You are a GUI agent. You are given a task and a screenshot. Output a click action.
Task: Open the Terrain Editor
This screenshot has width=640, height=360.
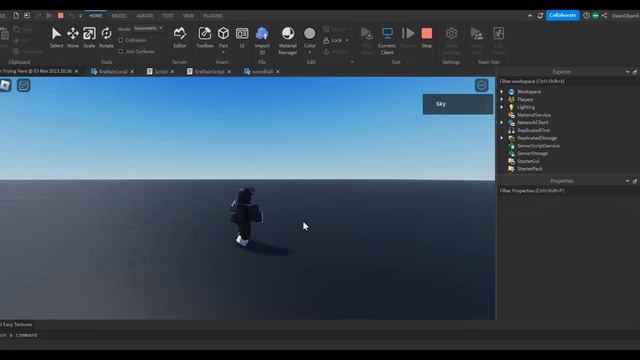[x=180, y=37]
